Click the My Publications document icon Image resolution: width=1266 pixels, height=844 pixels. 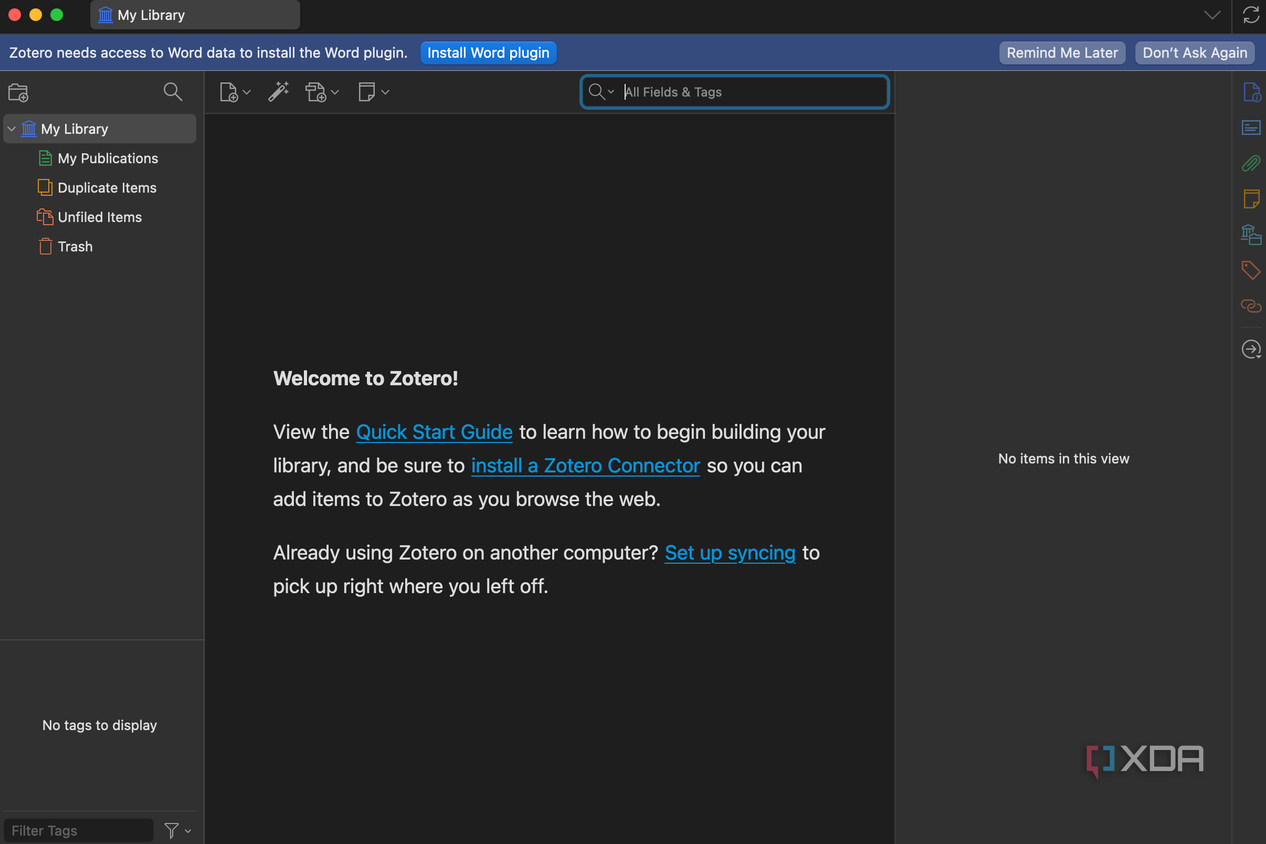tap(45, 158)
